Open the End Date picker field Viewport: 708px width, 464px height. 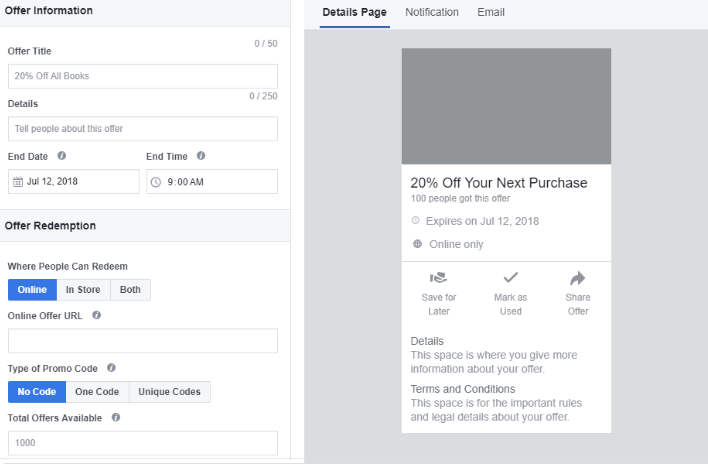[x=74, y=181]
